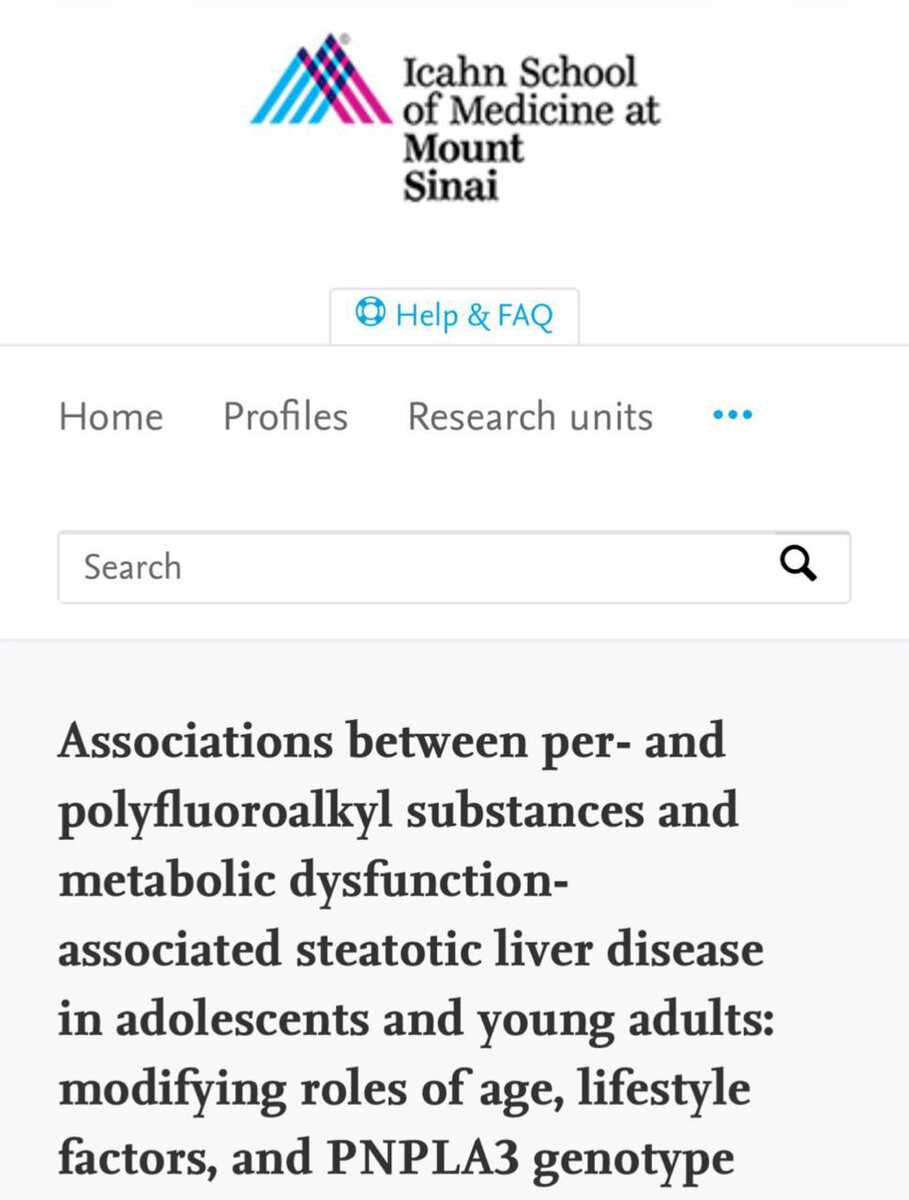
Task: Open the Home navigation item
Action: (111, 416)
